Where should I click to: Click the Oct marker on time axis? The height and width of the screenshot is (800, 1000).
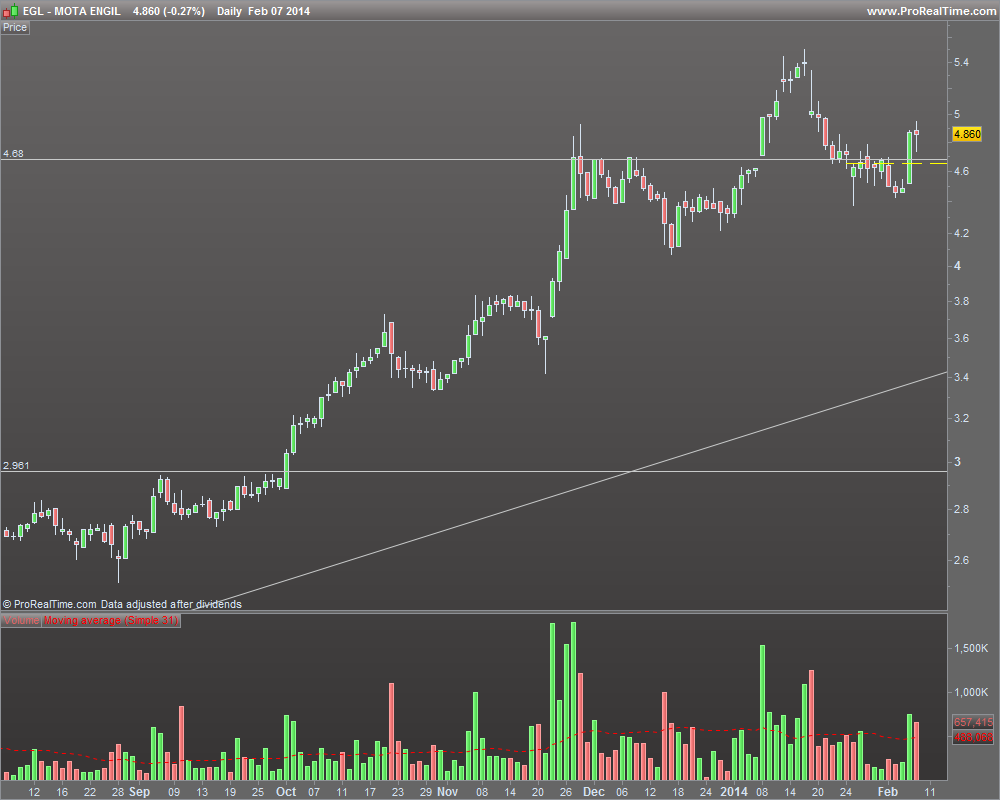click(x=286, y=792)
